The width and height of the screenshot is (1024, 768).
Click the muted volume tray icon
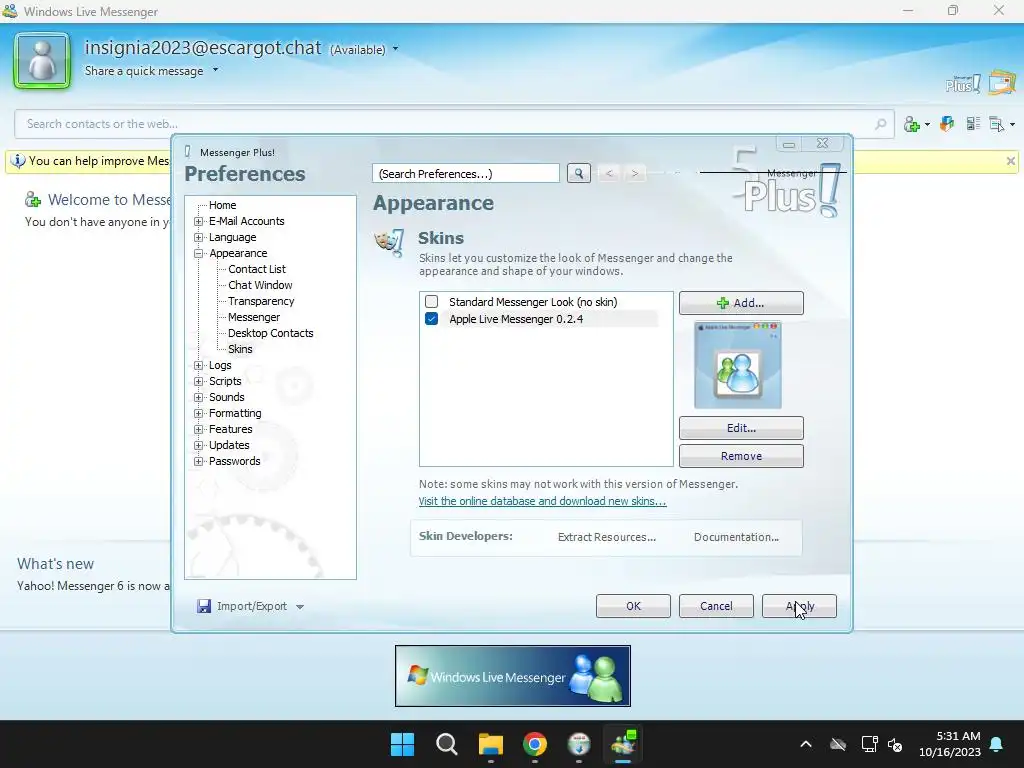coord(895,744)
